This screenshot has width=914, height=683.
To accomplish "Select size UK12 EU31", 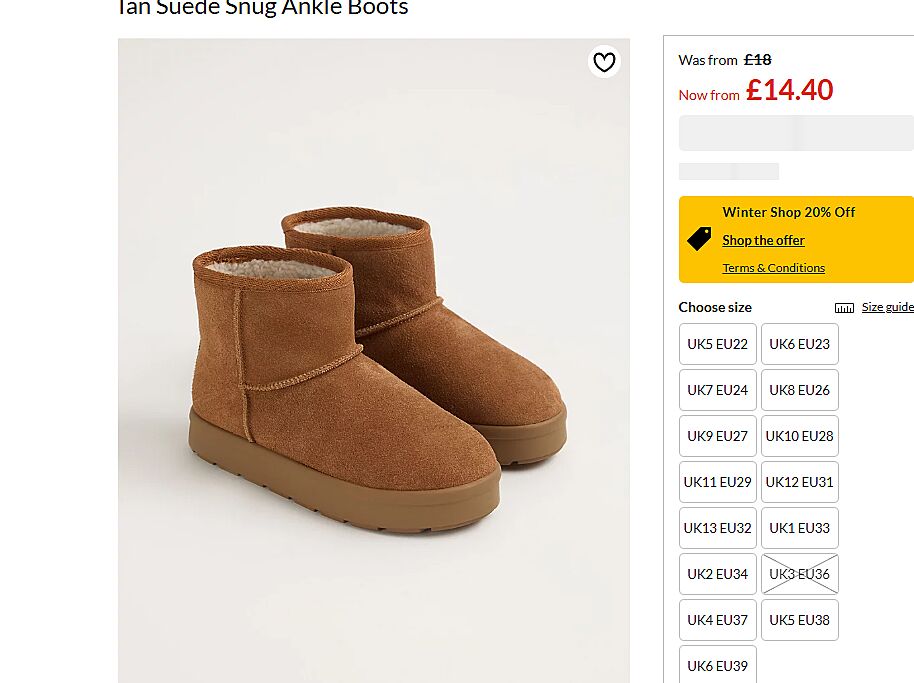I will click(799, 482).
